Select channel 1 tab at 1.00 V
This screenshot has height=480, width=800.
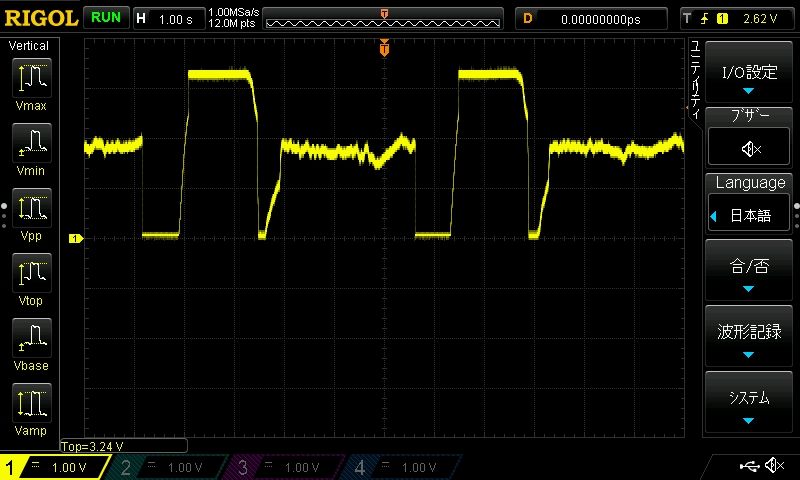(x=56, y=467)
